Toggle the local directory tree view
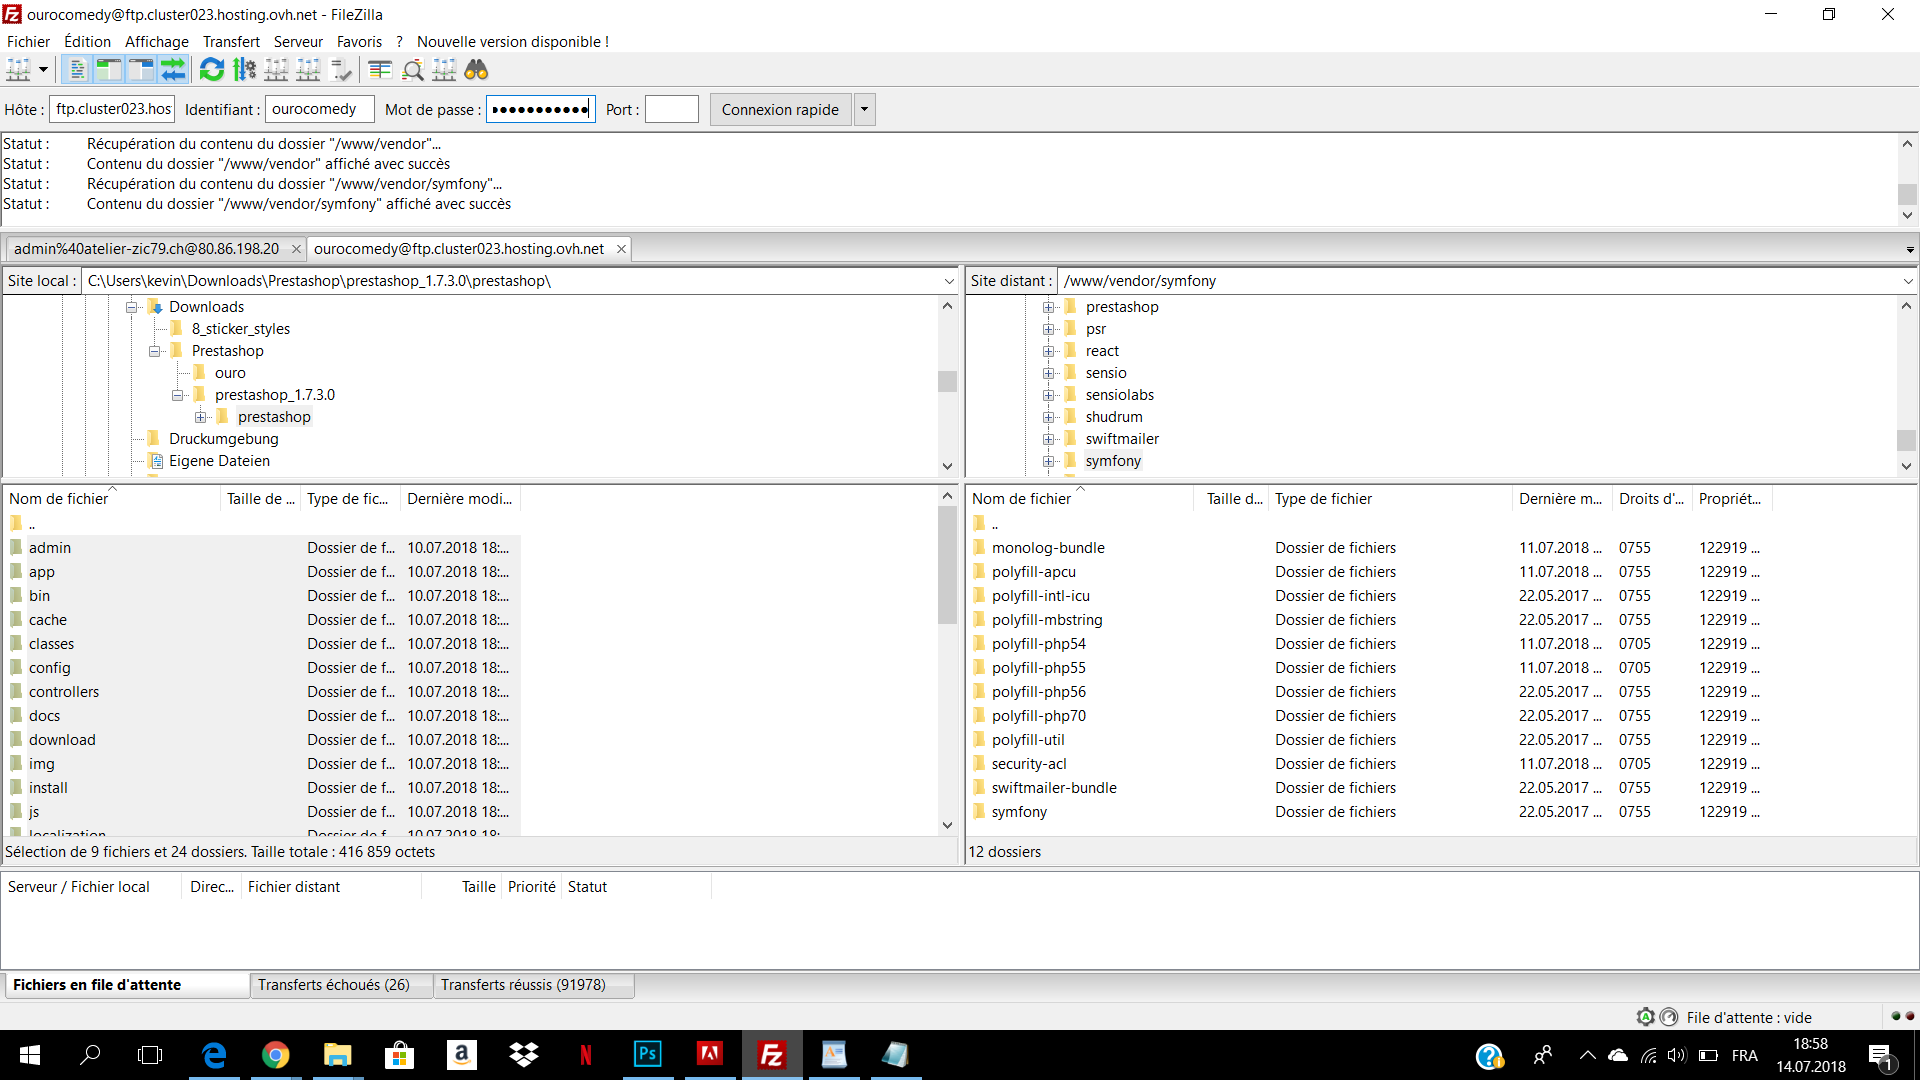The width and height of the screenshot is (1920, 1080). (109, 70)
